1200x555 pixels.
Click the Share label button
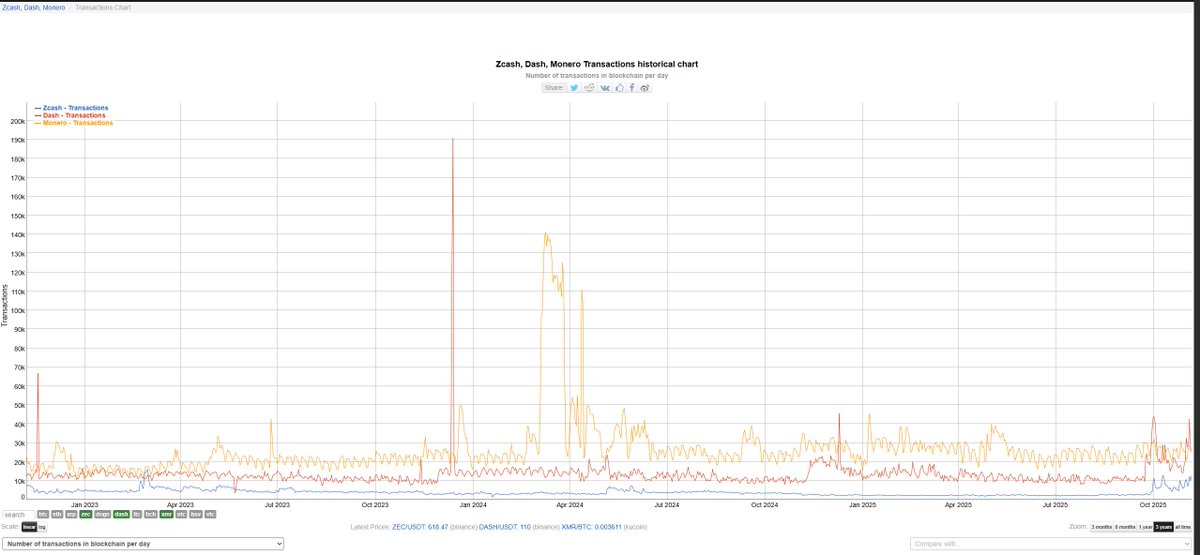point(554,88)
